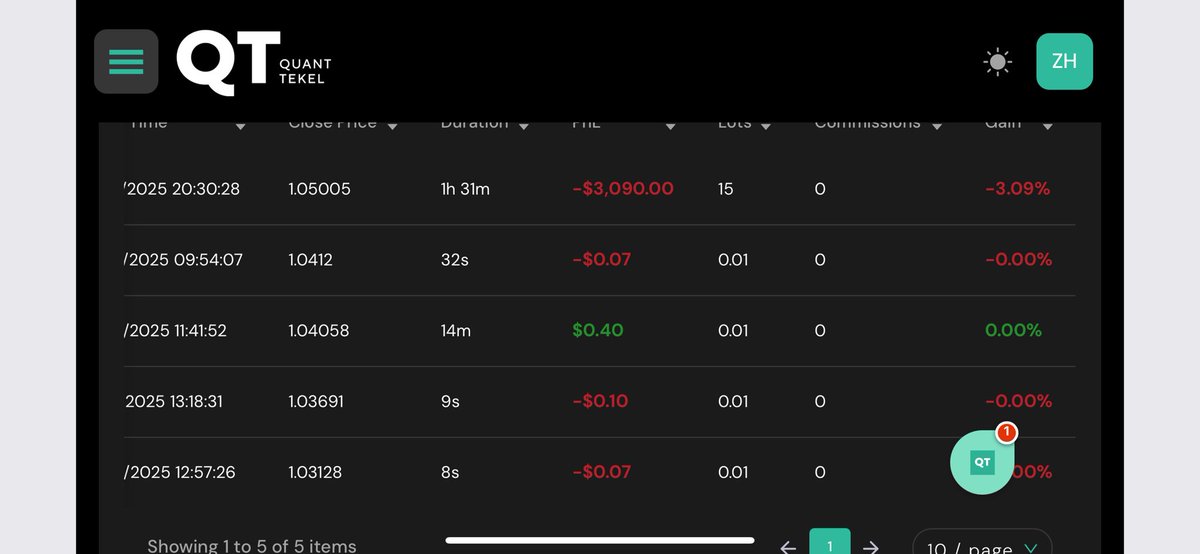Click the profit value $0.40
The height and width of the screenshot is (554, 1200).
click(597, 330)
